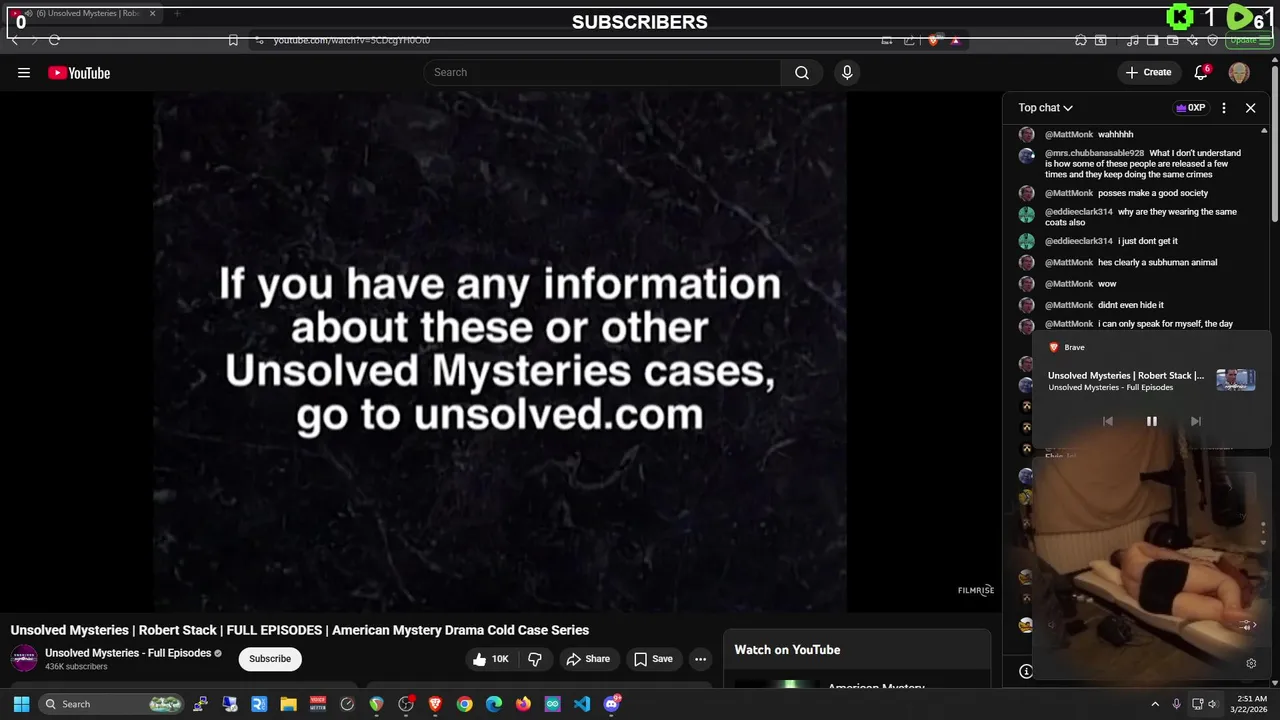Viewport: 1280px width, 720px height.
Task: Click first @eddieeclark314 'same coats' message
Action: tap(1141, 217)
